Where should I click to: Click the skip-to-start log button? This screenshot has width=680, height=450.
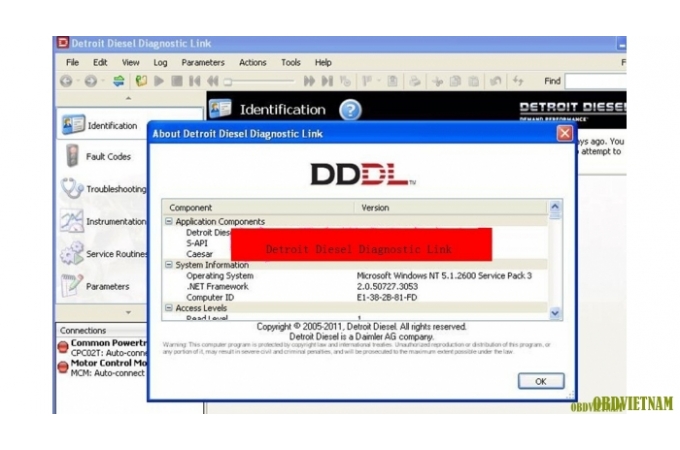(195, 81)
